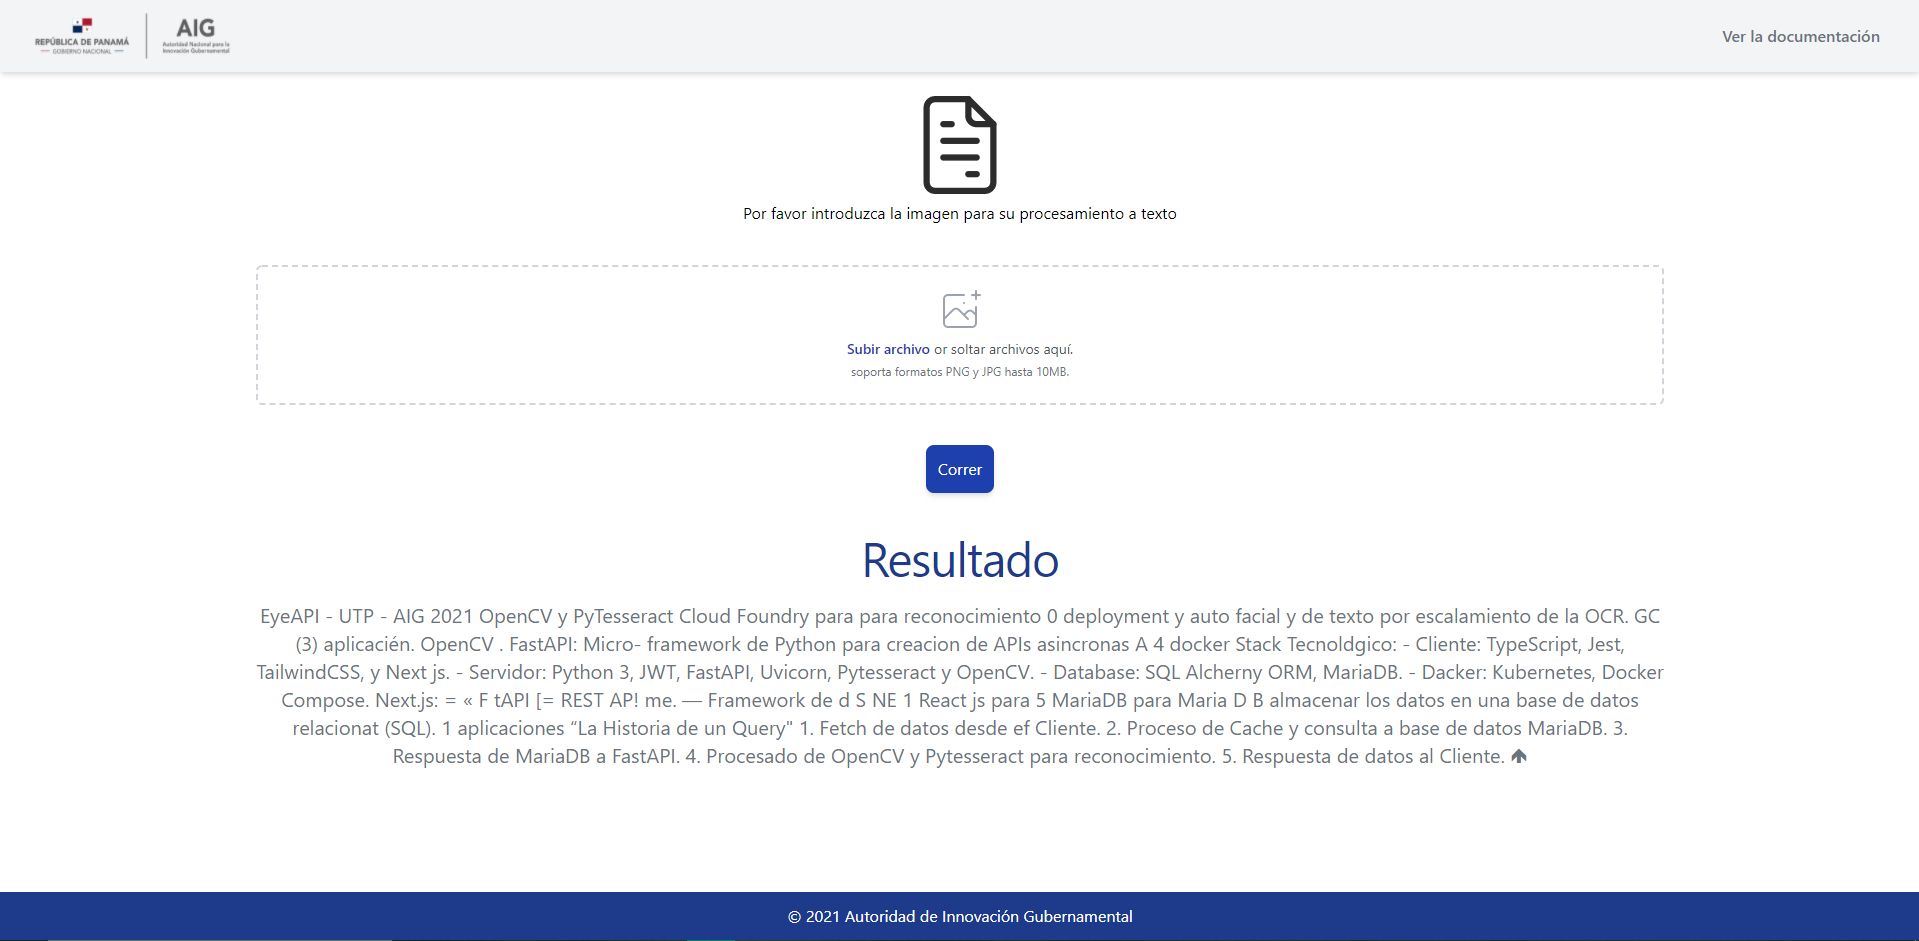The image size is (1919, 941).
Task: Click the OCR result paragraph text
Action: tap(959, 686)
